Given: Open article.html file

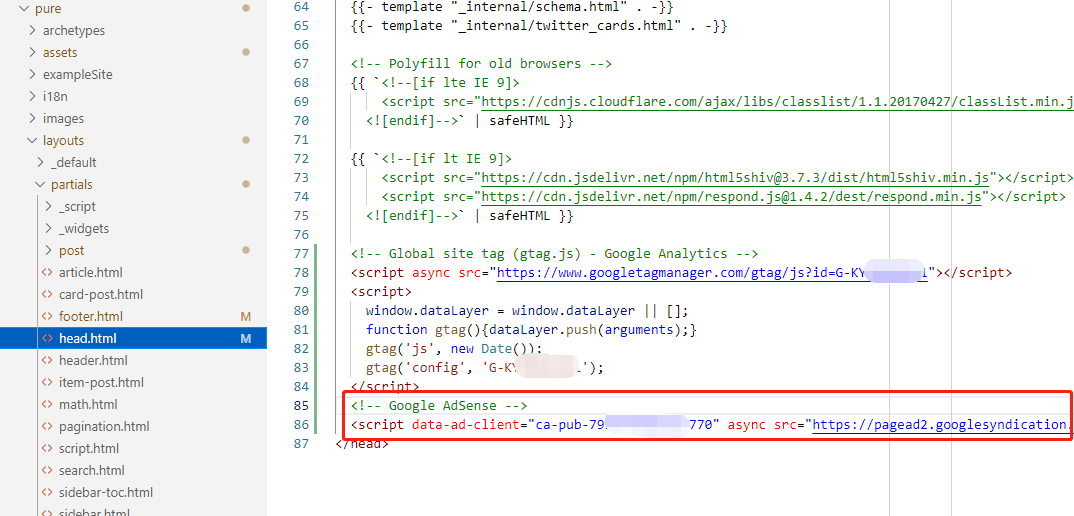Looking at the screenshot, I should pos(90,273).
